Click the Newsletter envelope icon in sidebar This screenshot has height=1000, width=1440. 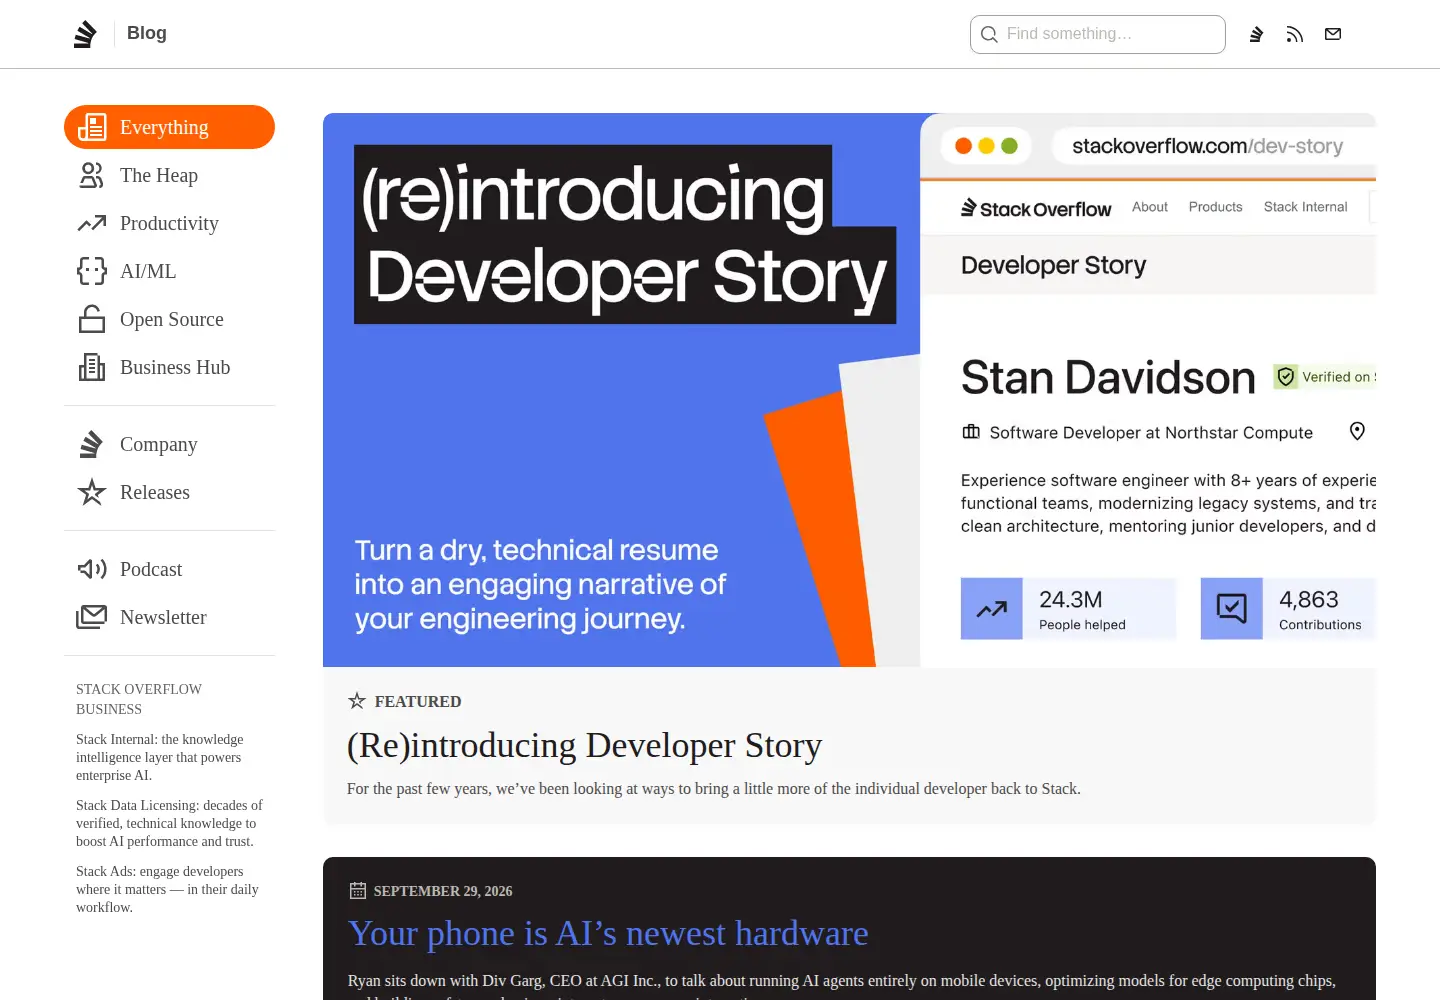[92, 617]
